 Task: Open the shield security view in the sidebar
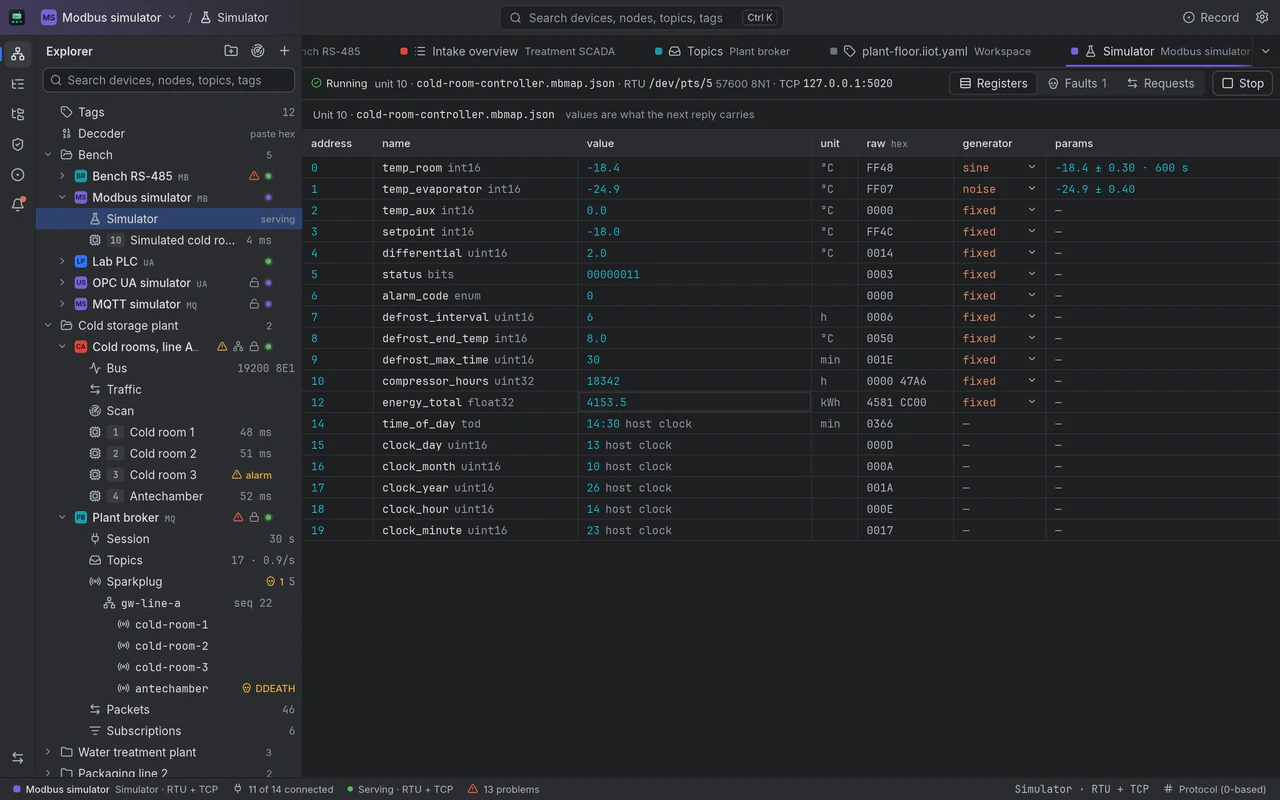(17, 144)
